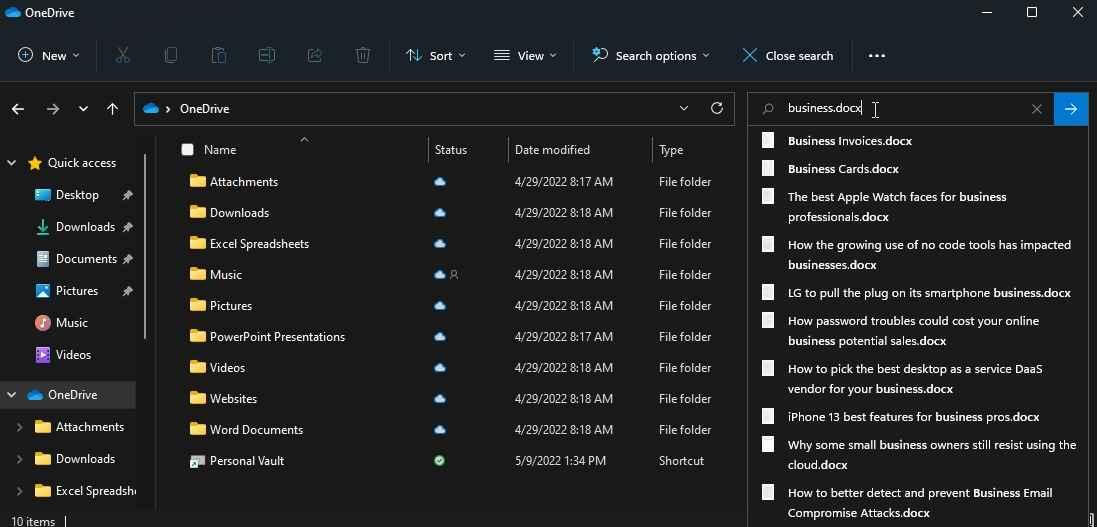
Task: Open the Sort dropdown menu
Action: click(436, 55)
